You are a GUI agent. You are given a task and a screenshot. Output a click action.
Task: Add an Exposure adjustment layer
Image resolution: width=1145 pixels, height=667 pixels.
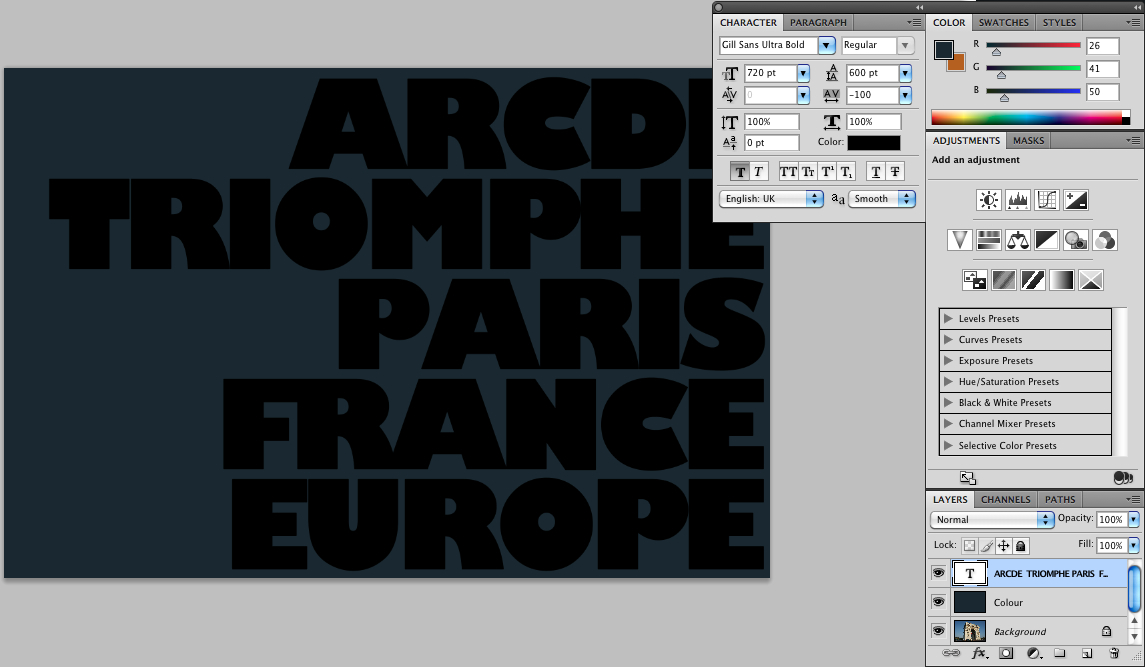[1076, 199]
